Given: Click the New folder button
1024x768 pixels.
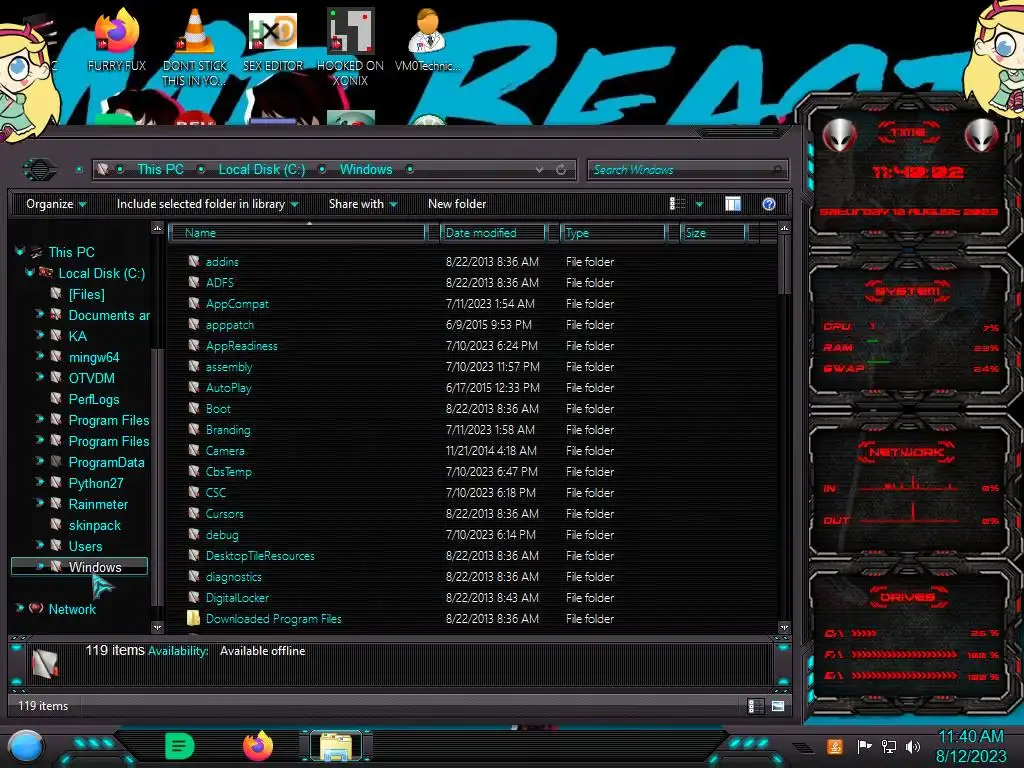Looking at the screenshot, I should pyautogui.click(x=457, y=204).
